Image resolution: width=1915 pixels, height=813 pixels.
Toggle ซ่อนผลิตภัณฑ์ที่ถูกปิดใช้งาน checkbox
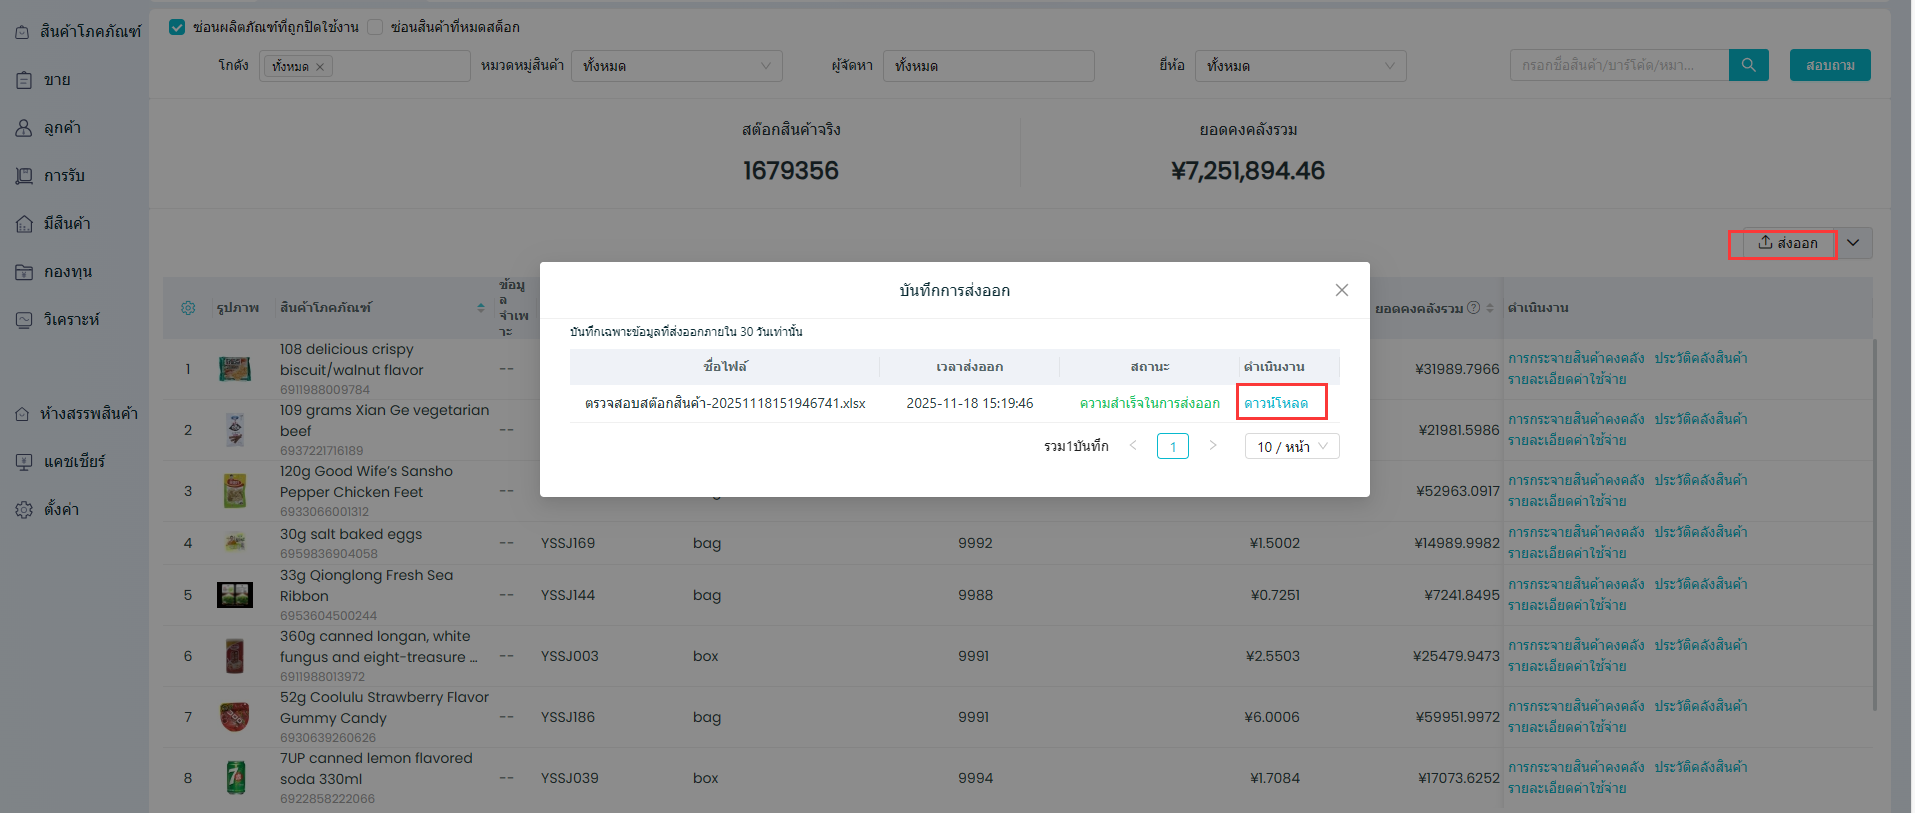tap(177, 27)
